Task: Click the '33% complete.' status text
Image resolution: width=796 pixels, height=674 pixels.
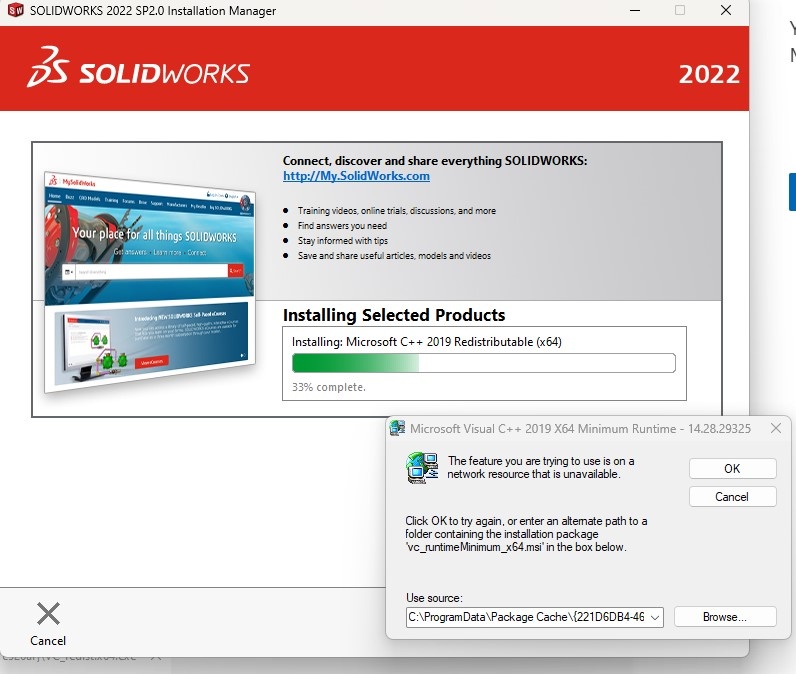Action: (328, 387)
